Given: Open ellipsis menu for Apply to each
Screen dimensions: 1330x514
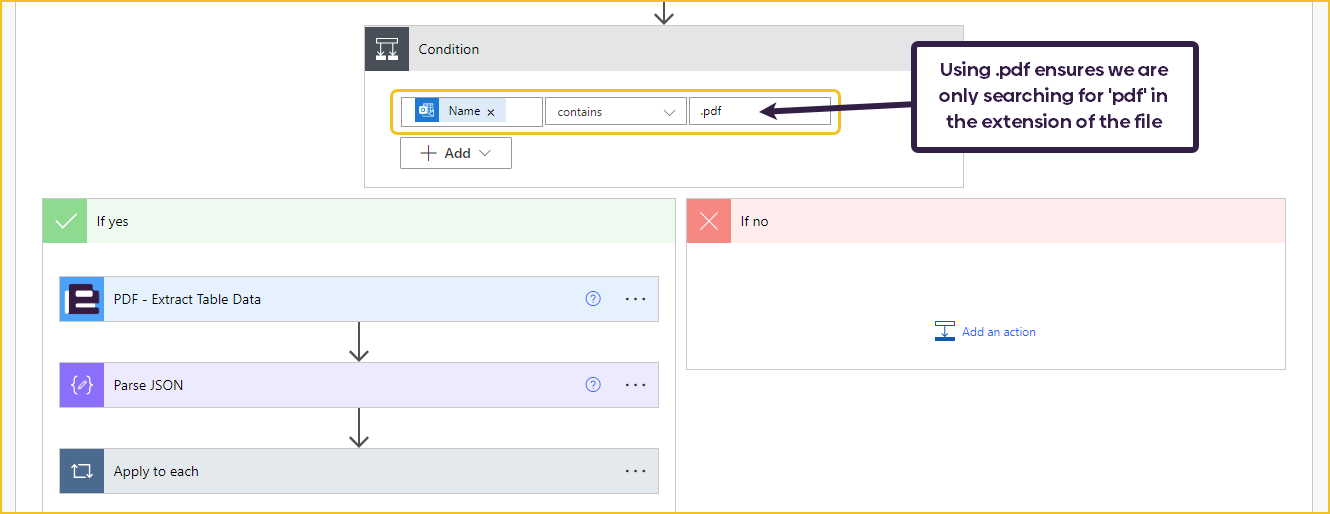Looking at the screenshot, I should [635, 471].
